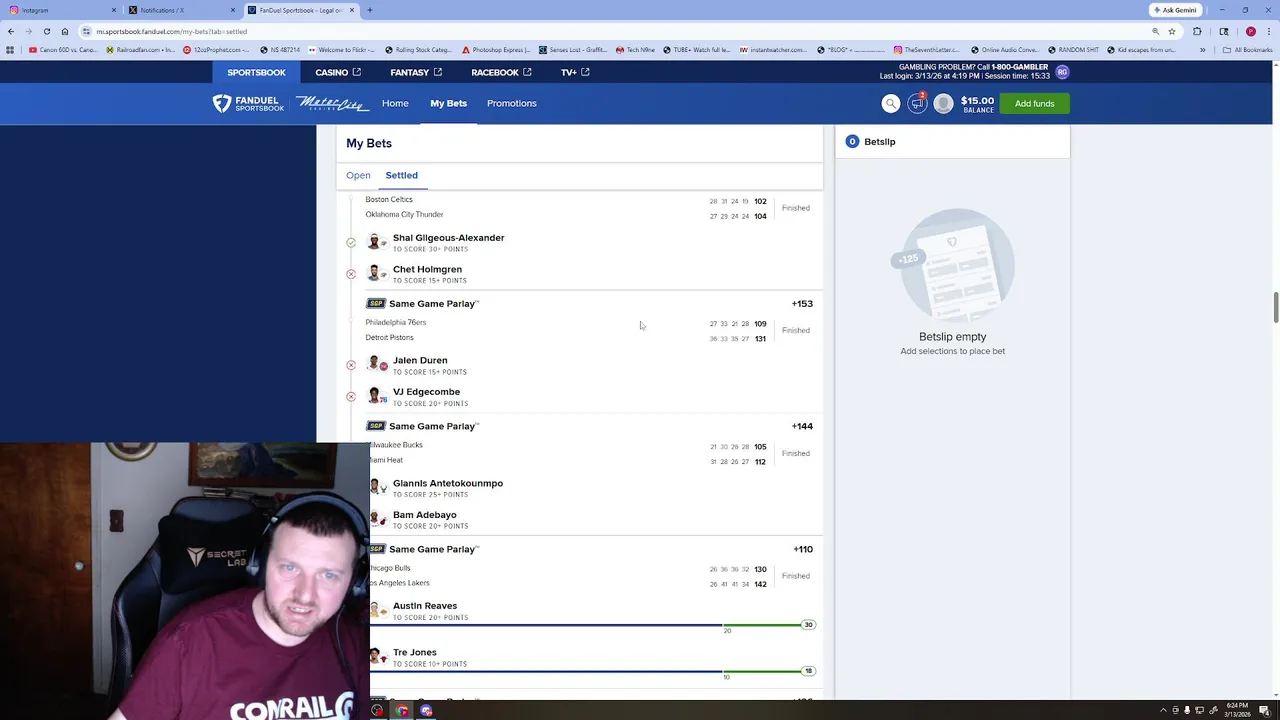Click the Chrome icon in the taskbar
Screen dimensions: 1280x720
pos(401,710)
